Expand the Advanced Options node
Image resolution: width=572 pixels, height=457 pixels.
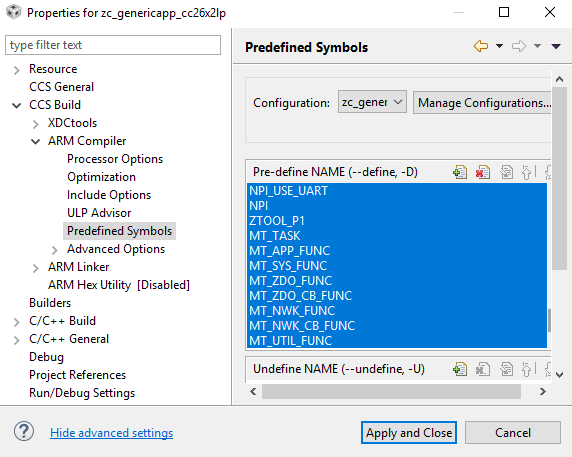click(x=54, y=250)
